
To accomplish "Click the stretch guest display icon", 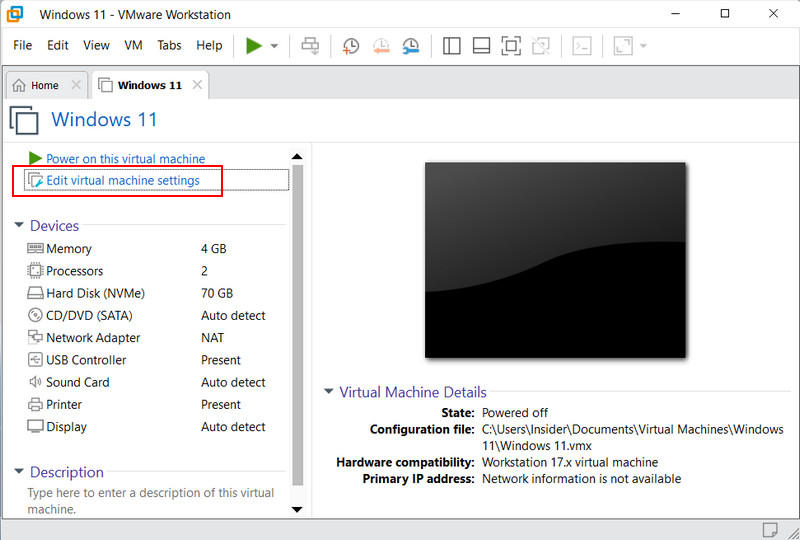I will 623,45.
